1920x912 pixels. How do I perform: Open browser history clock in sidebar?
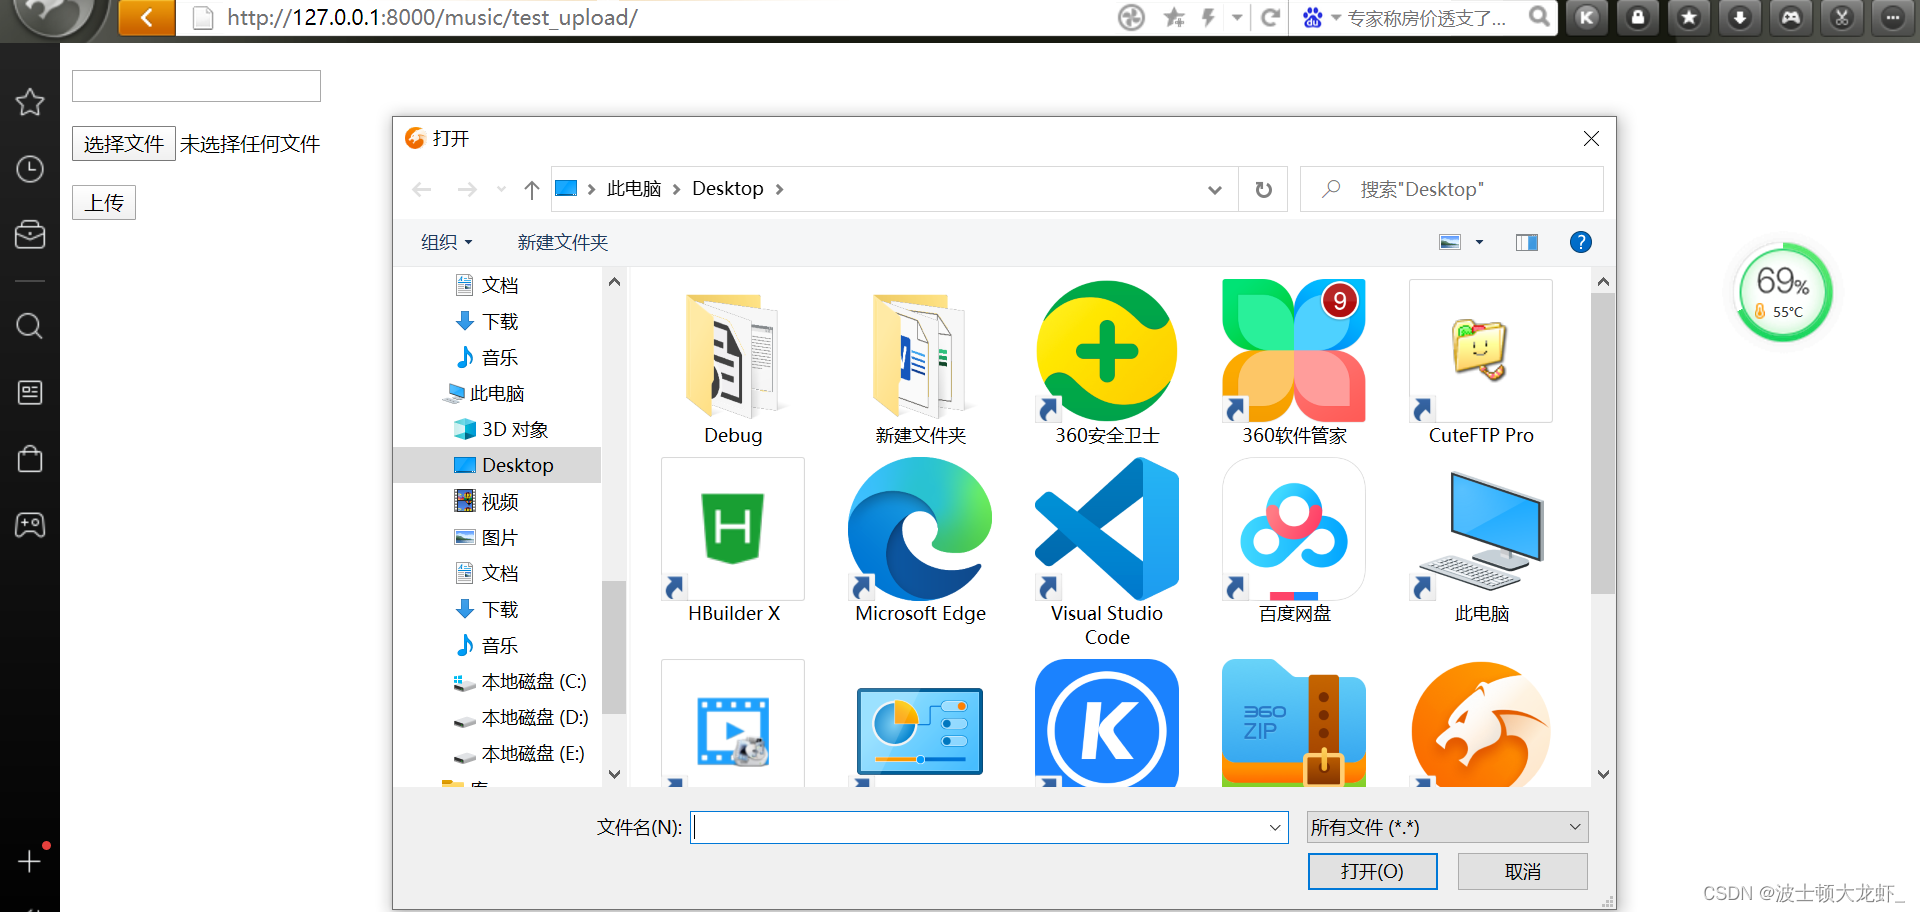coord(30,169)
